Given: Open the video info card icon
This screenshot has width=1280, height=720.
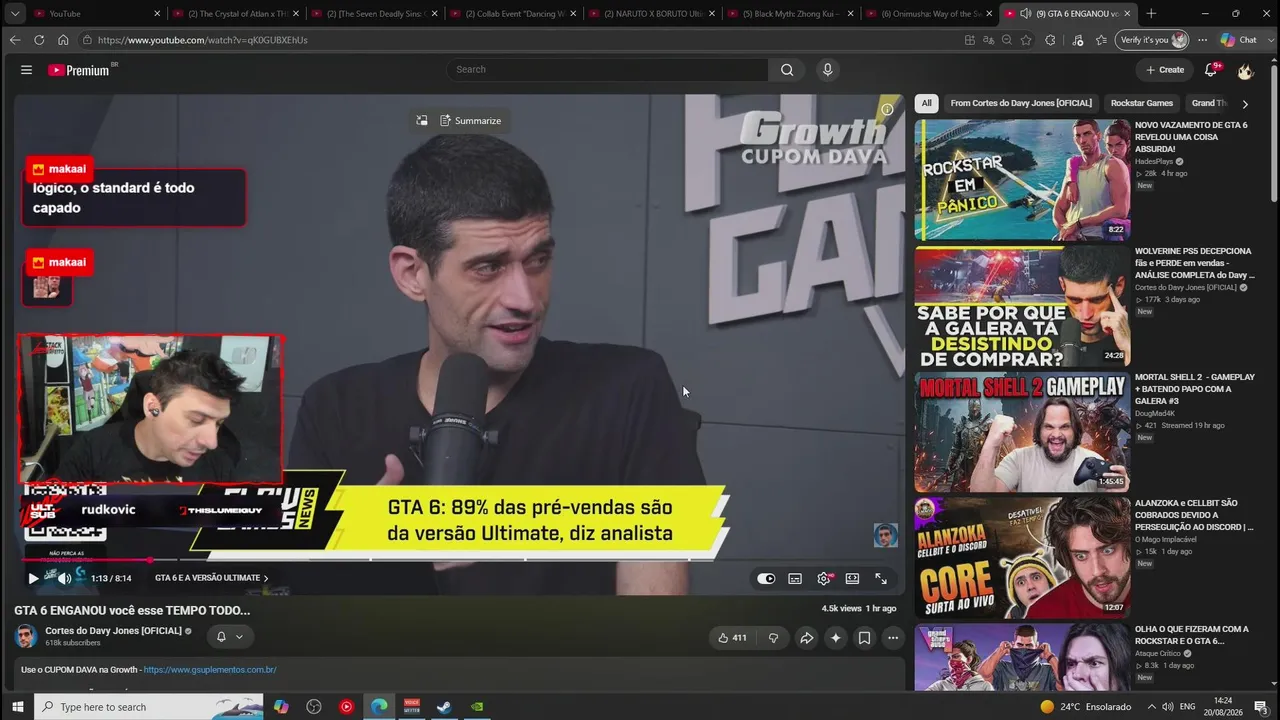Looking at the screenshot, I should point(887,109).
